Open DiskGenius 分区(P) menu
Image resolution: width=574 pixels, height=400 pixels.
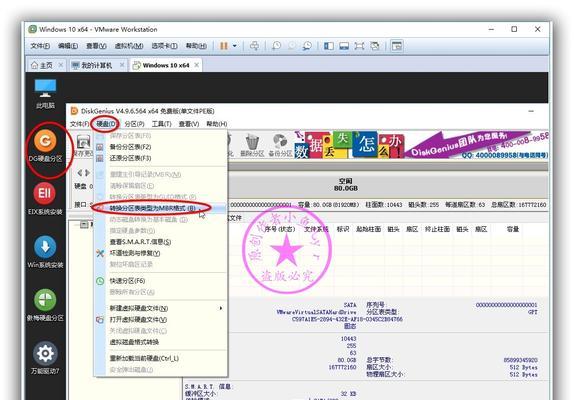134,124
